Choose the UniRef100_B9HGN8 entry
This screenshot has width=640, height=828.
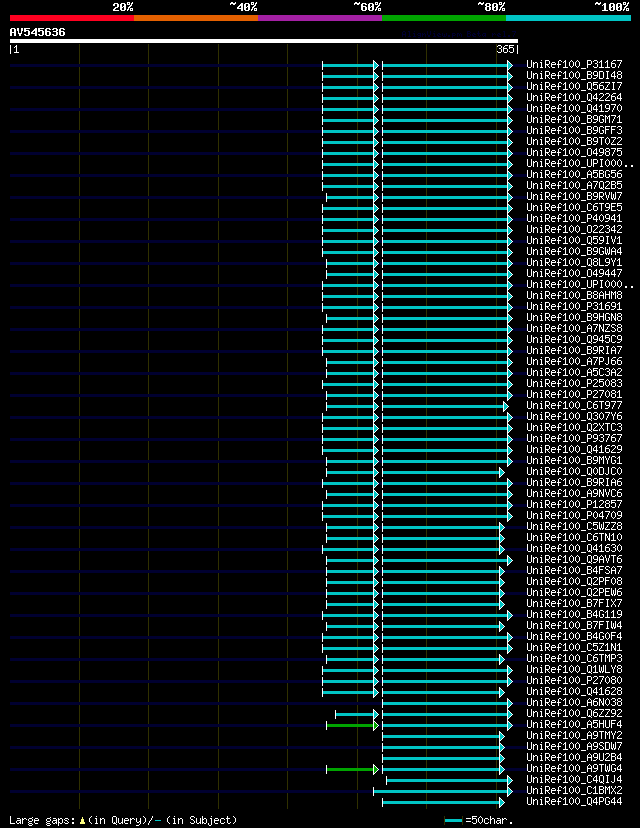pos(574,317)
